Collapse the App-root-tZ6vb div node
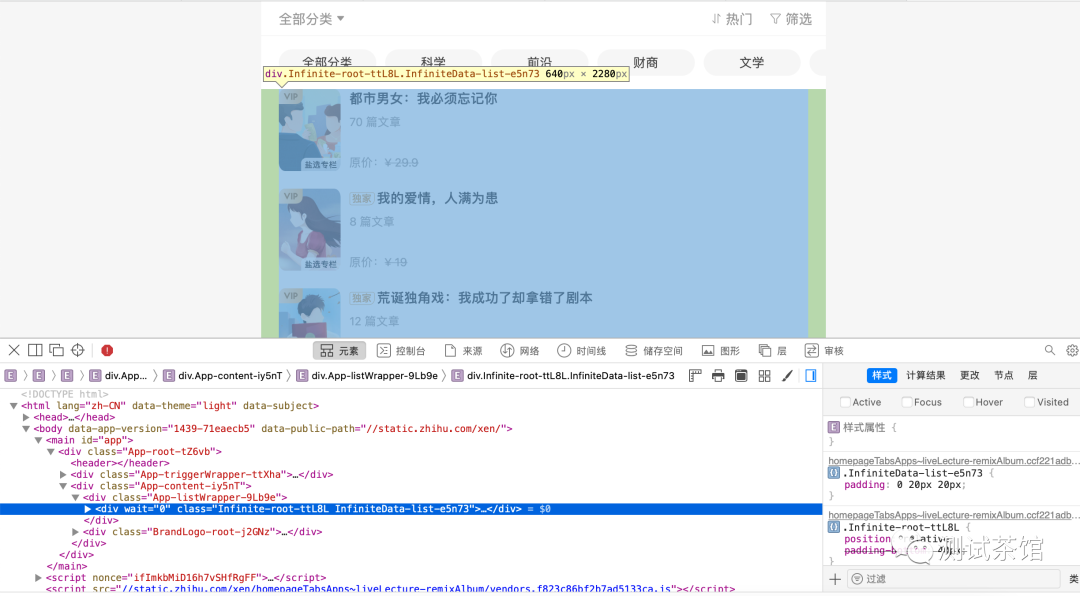Viewport: 1080px width, 596px height. [x=50, y=451]
